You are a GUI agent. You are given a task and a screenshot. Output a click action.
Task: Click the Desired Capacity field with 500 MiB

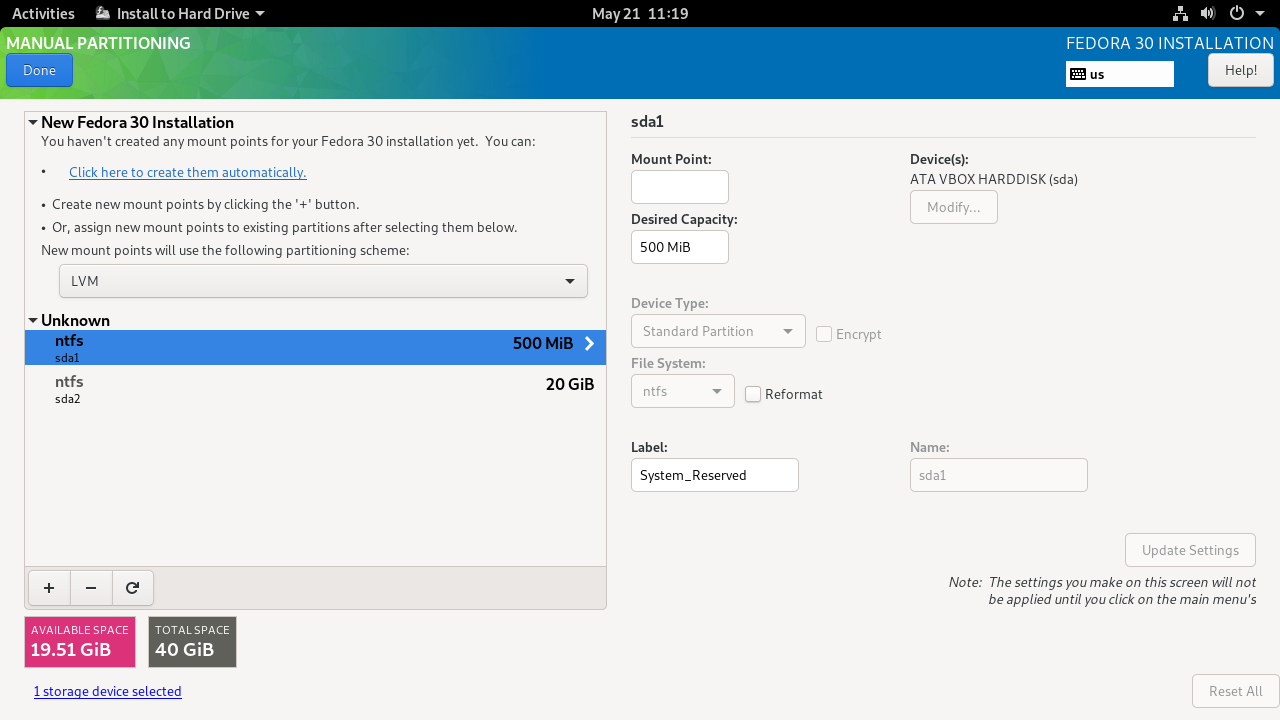pyautogui.click(x=680, y=247)
